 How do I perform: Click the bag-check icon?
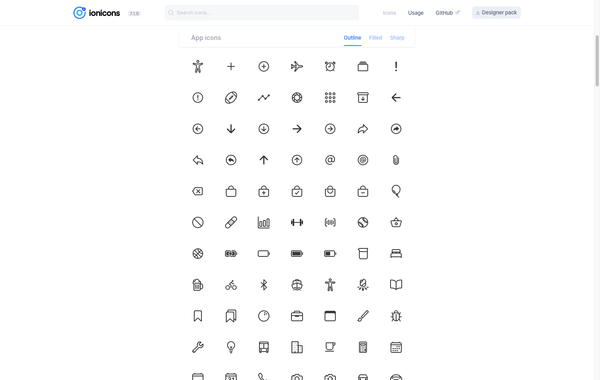[297, 191]
